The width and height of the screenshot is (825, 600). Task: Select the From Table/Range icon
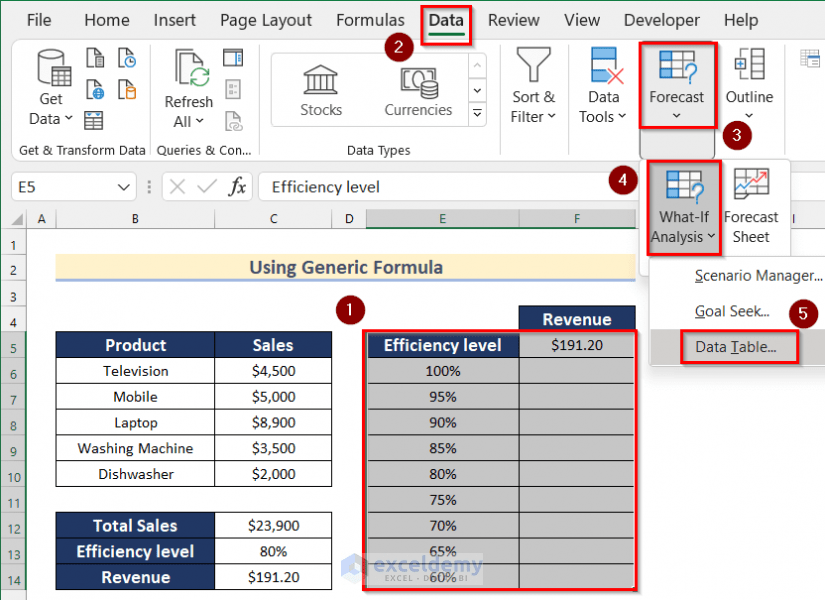coord(92,120)
